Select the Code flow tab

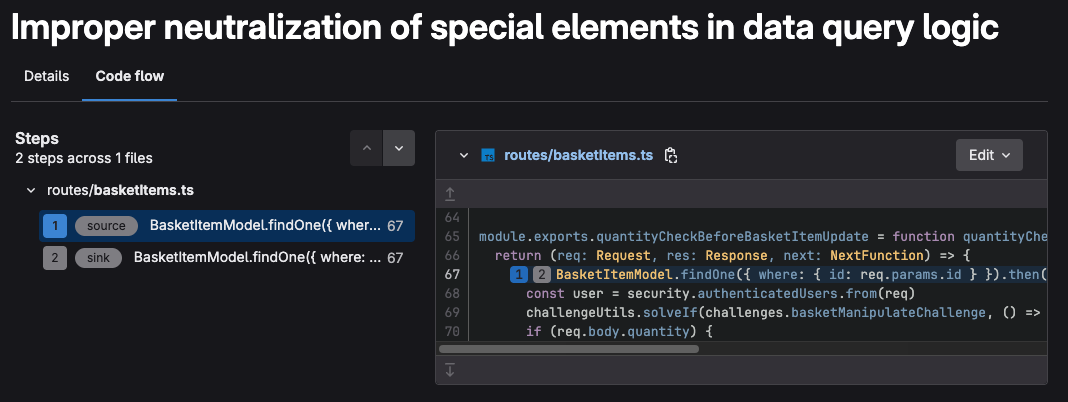coord(130,76)
